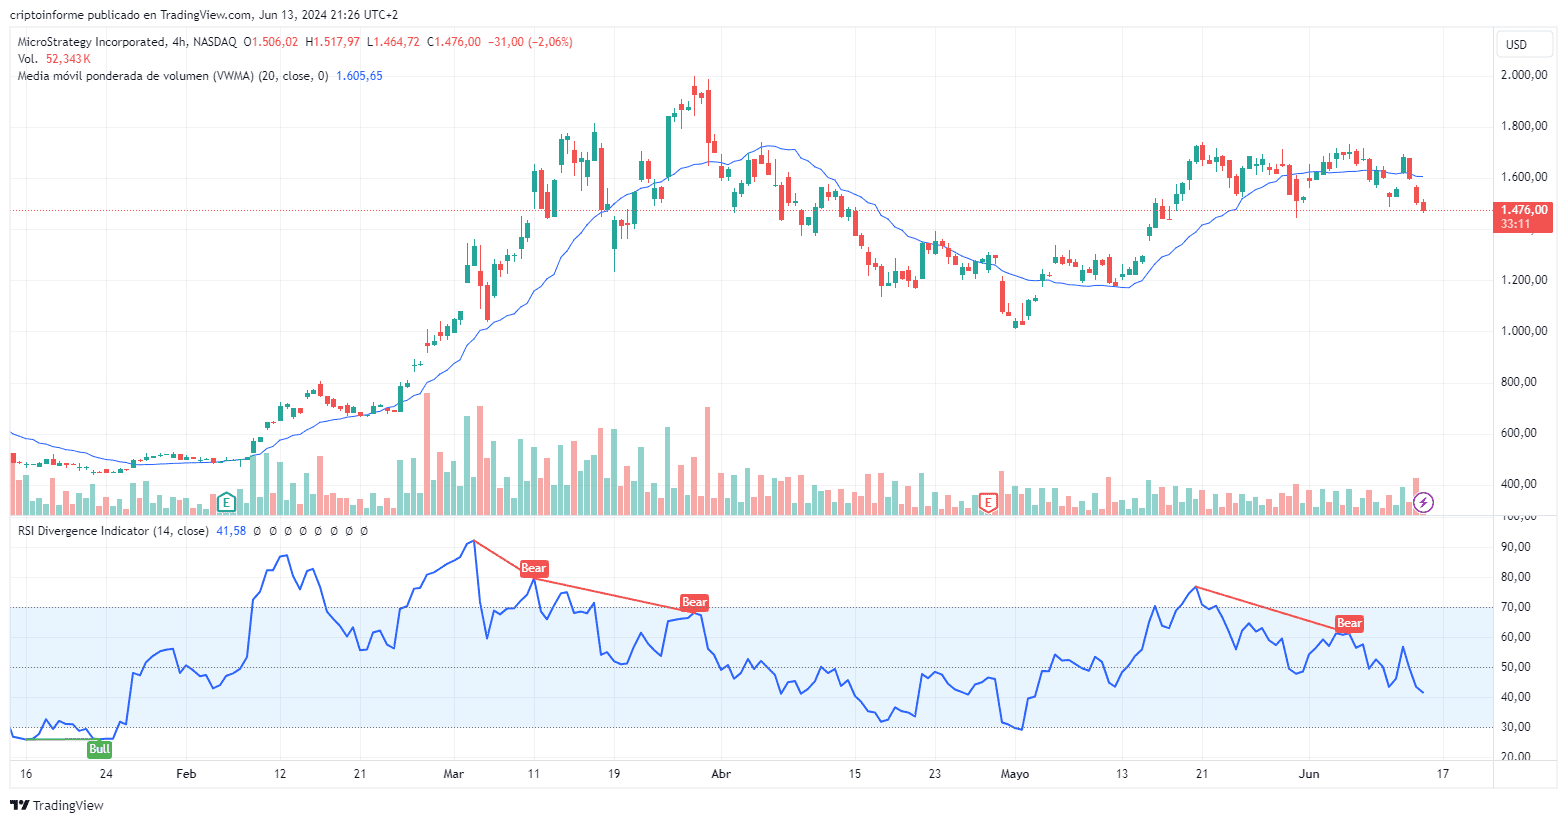Viewport: 1567px width, 823px height.
Task: Click the 17 date label
Action: (1443, 774)
